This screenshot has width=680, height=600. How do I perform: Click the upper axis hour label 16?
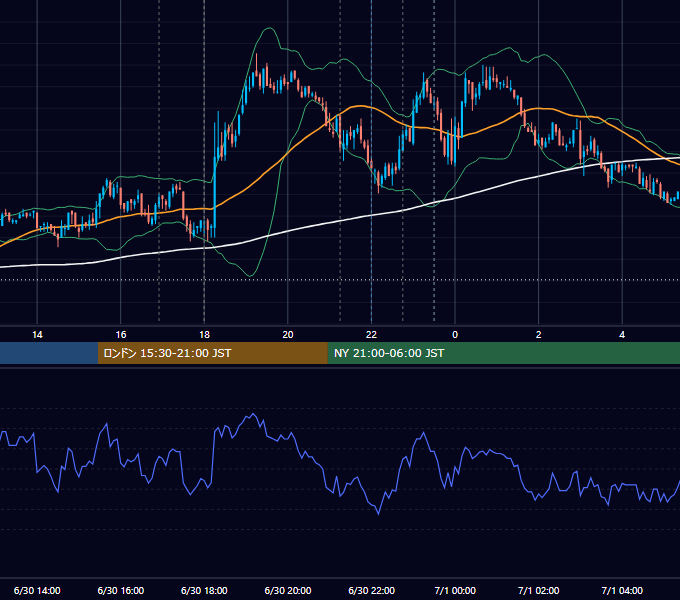pyautogui.click(x=121, y=335)
